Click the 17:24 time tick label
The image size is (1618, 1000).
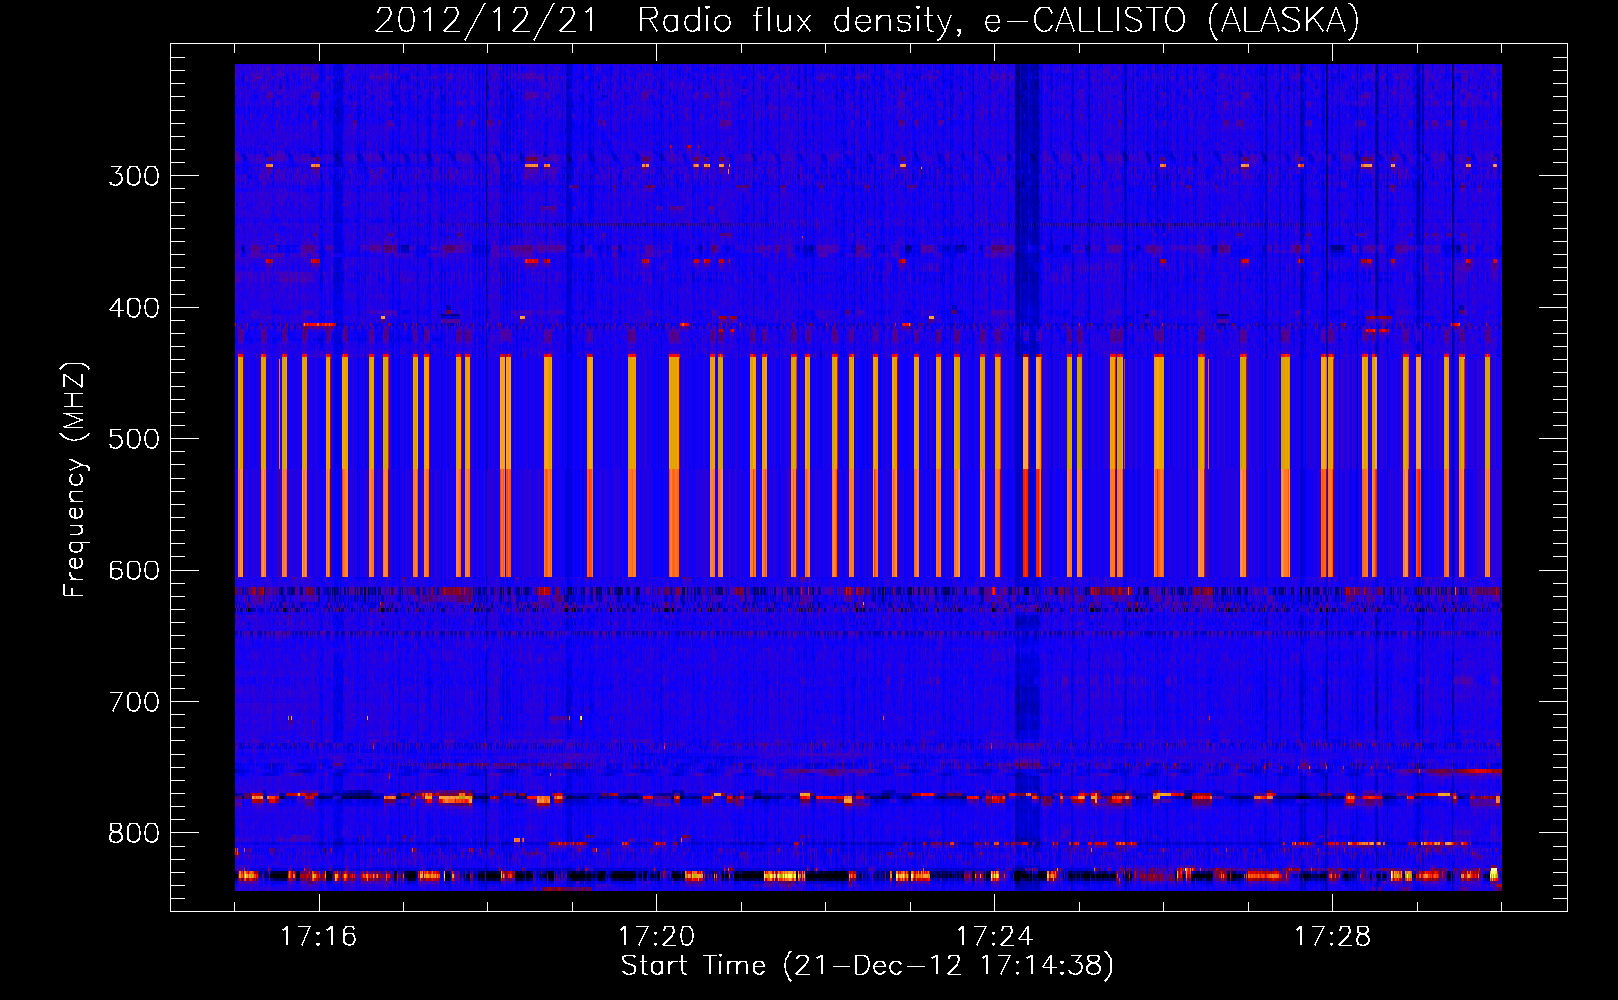pos(994,936)
